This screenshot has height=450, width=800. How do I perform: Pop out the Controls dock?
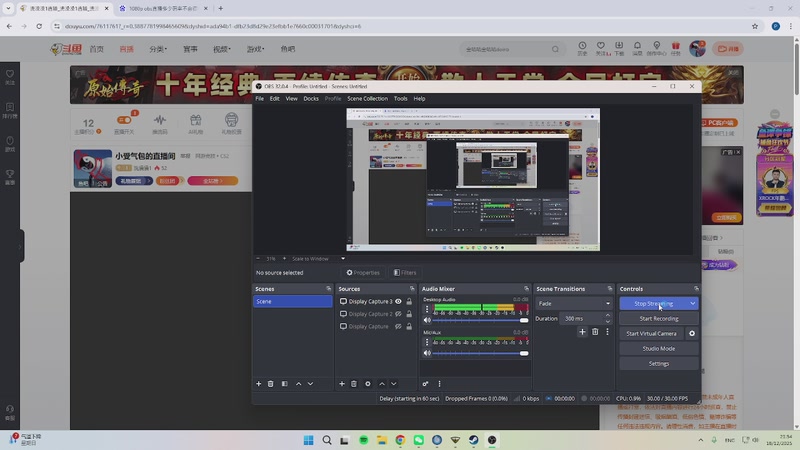(696, 289)
